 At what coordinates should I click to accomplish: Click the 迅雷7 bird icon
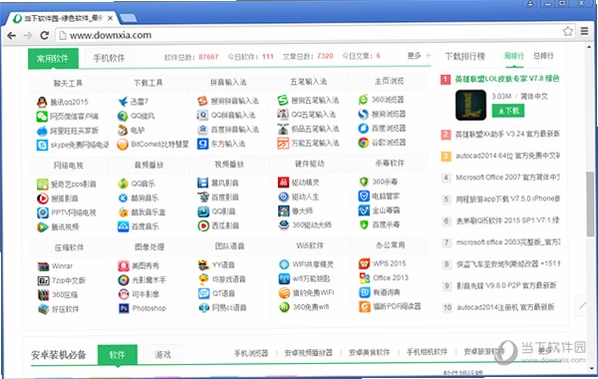point(123,101)
